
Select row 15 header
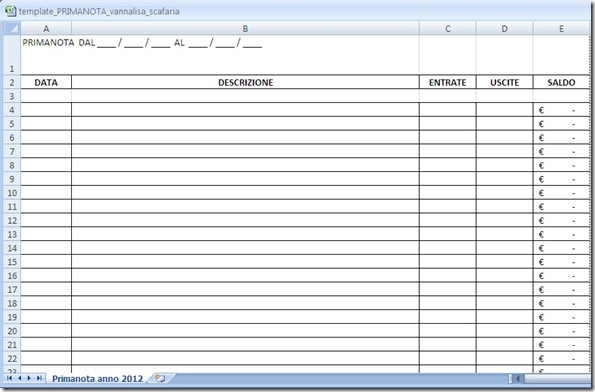pos(12,262)
